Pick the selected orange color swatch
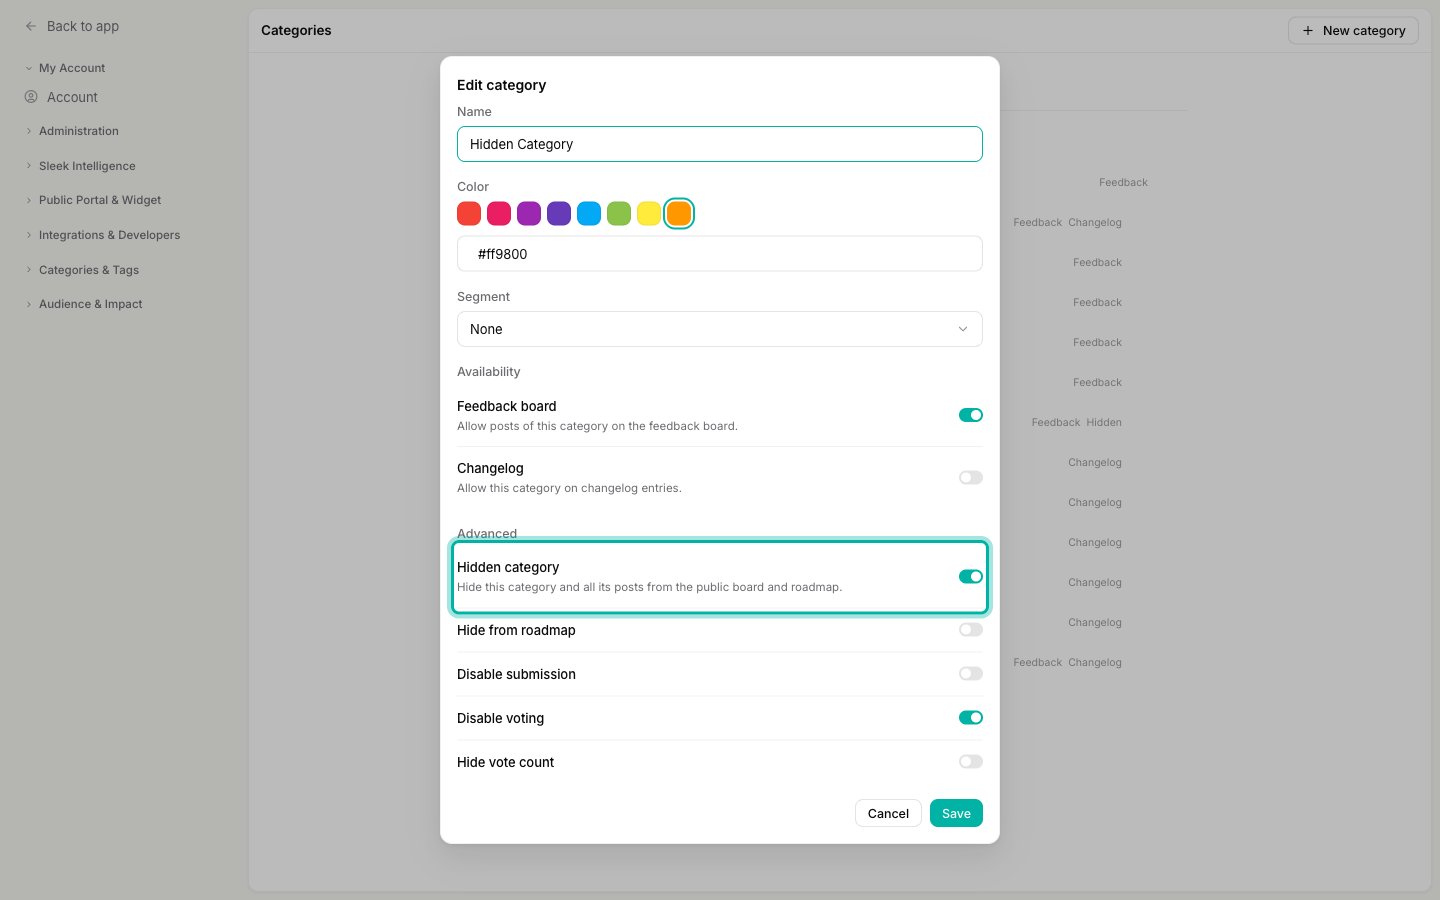 click(x=679, y=213)
